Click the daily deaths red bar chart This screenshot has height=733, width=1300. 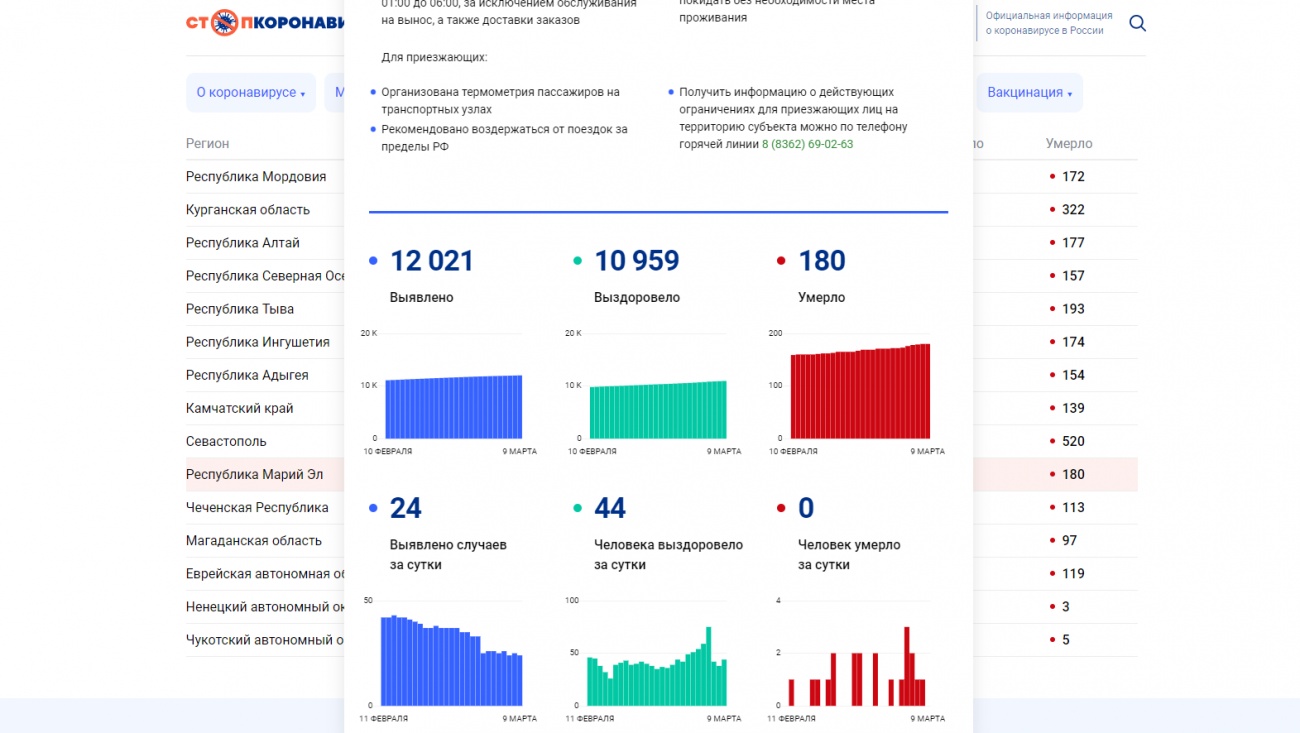pyautogui.click(x=857, y=665)
